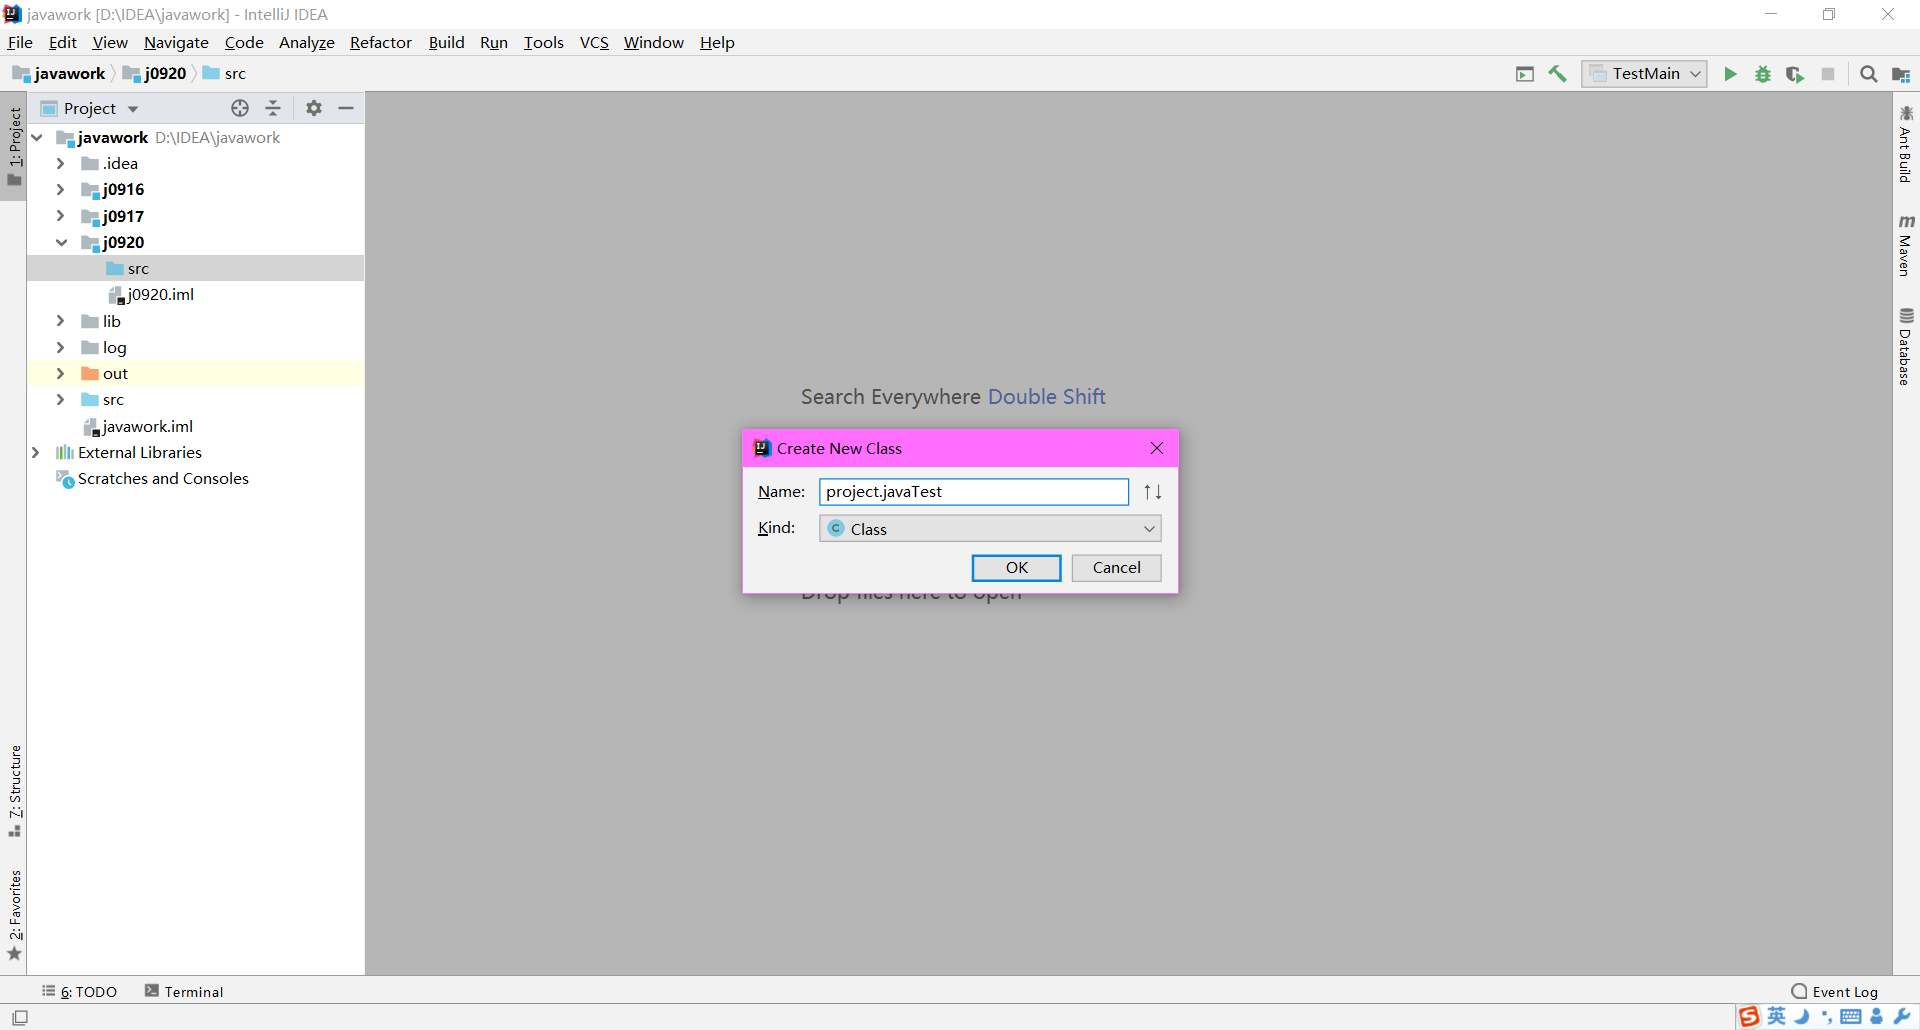Open the TestMain run configuration dropdown
This screenshot has width=1920, height=1030.
click(x=1644, y=74)
